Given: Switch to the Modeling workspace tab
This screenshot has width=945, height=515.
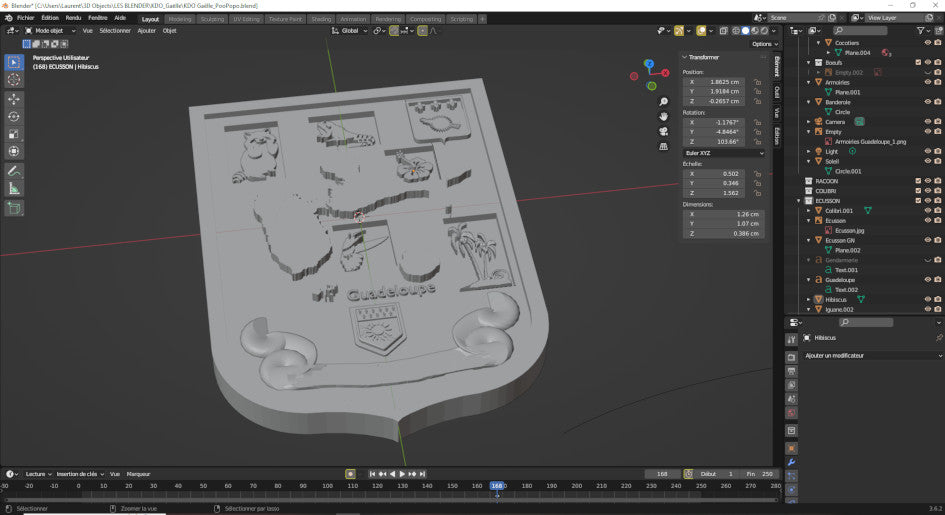Looking at the screenshot, I should tap(180, 19).
